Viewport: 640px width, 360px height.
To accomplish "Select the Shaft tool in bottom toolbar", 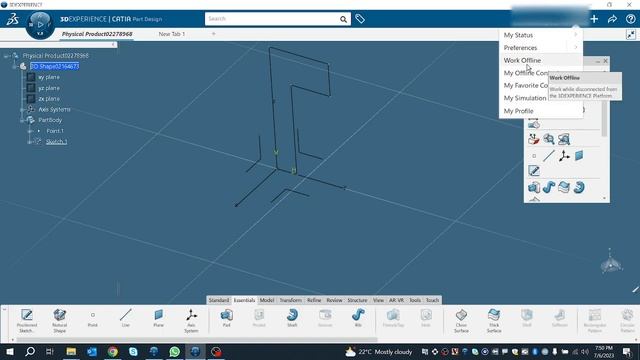I will 292,318.
